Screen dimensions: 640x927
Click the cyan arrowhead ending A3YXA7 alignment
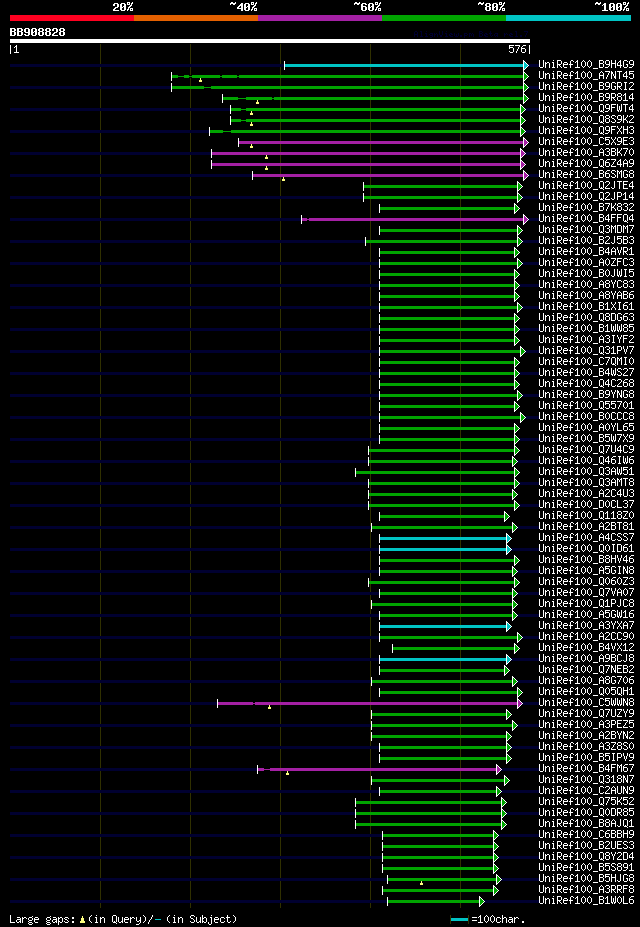coord(509,626)
